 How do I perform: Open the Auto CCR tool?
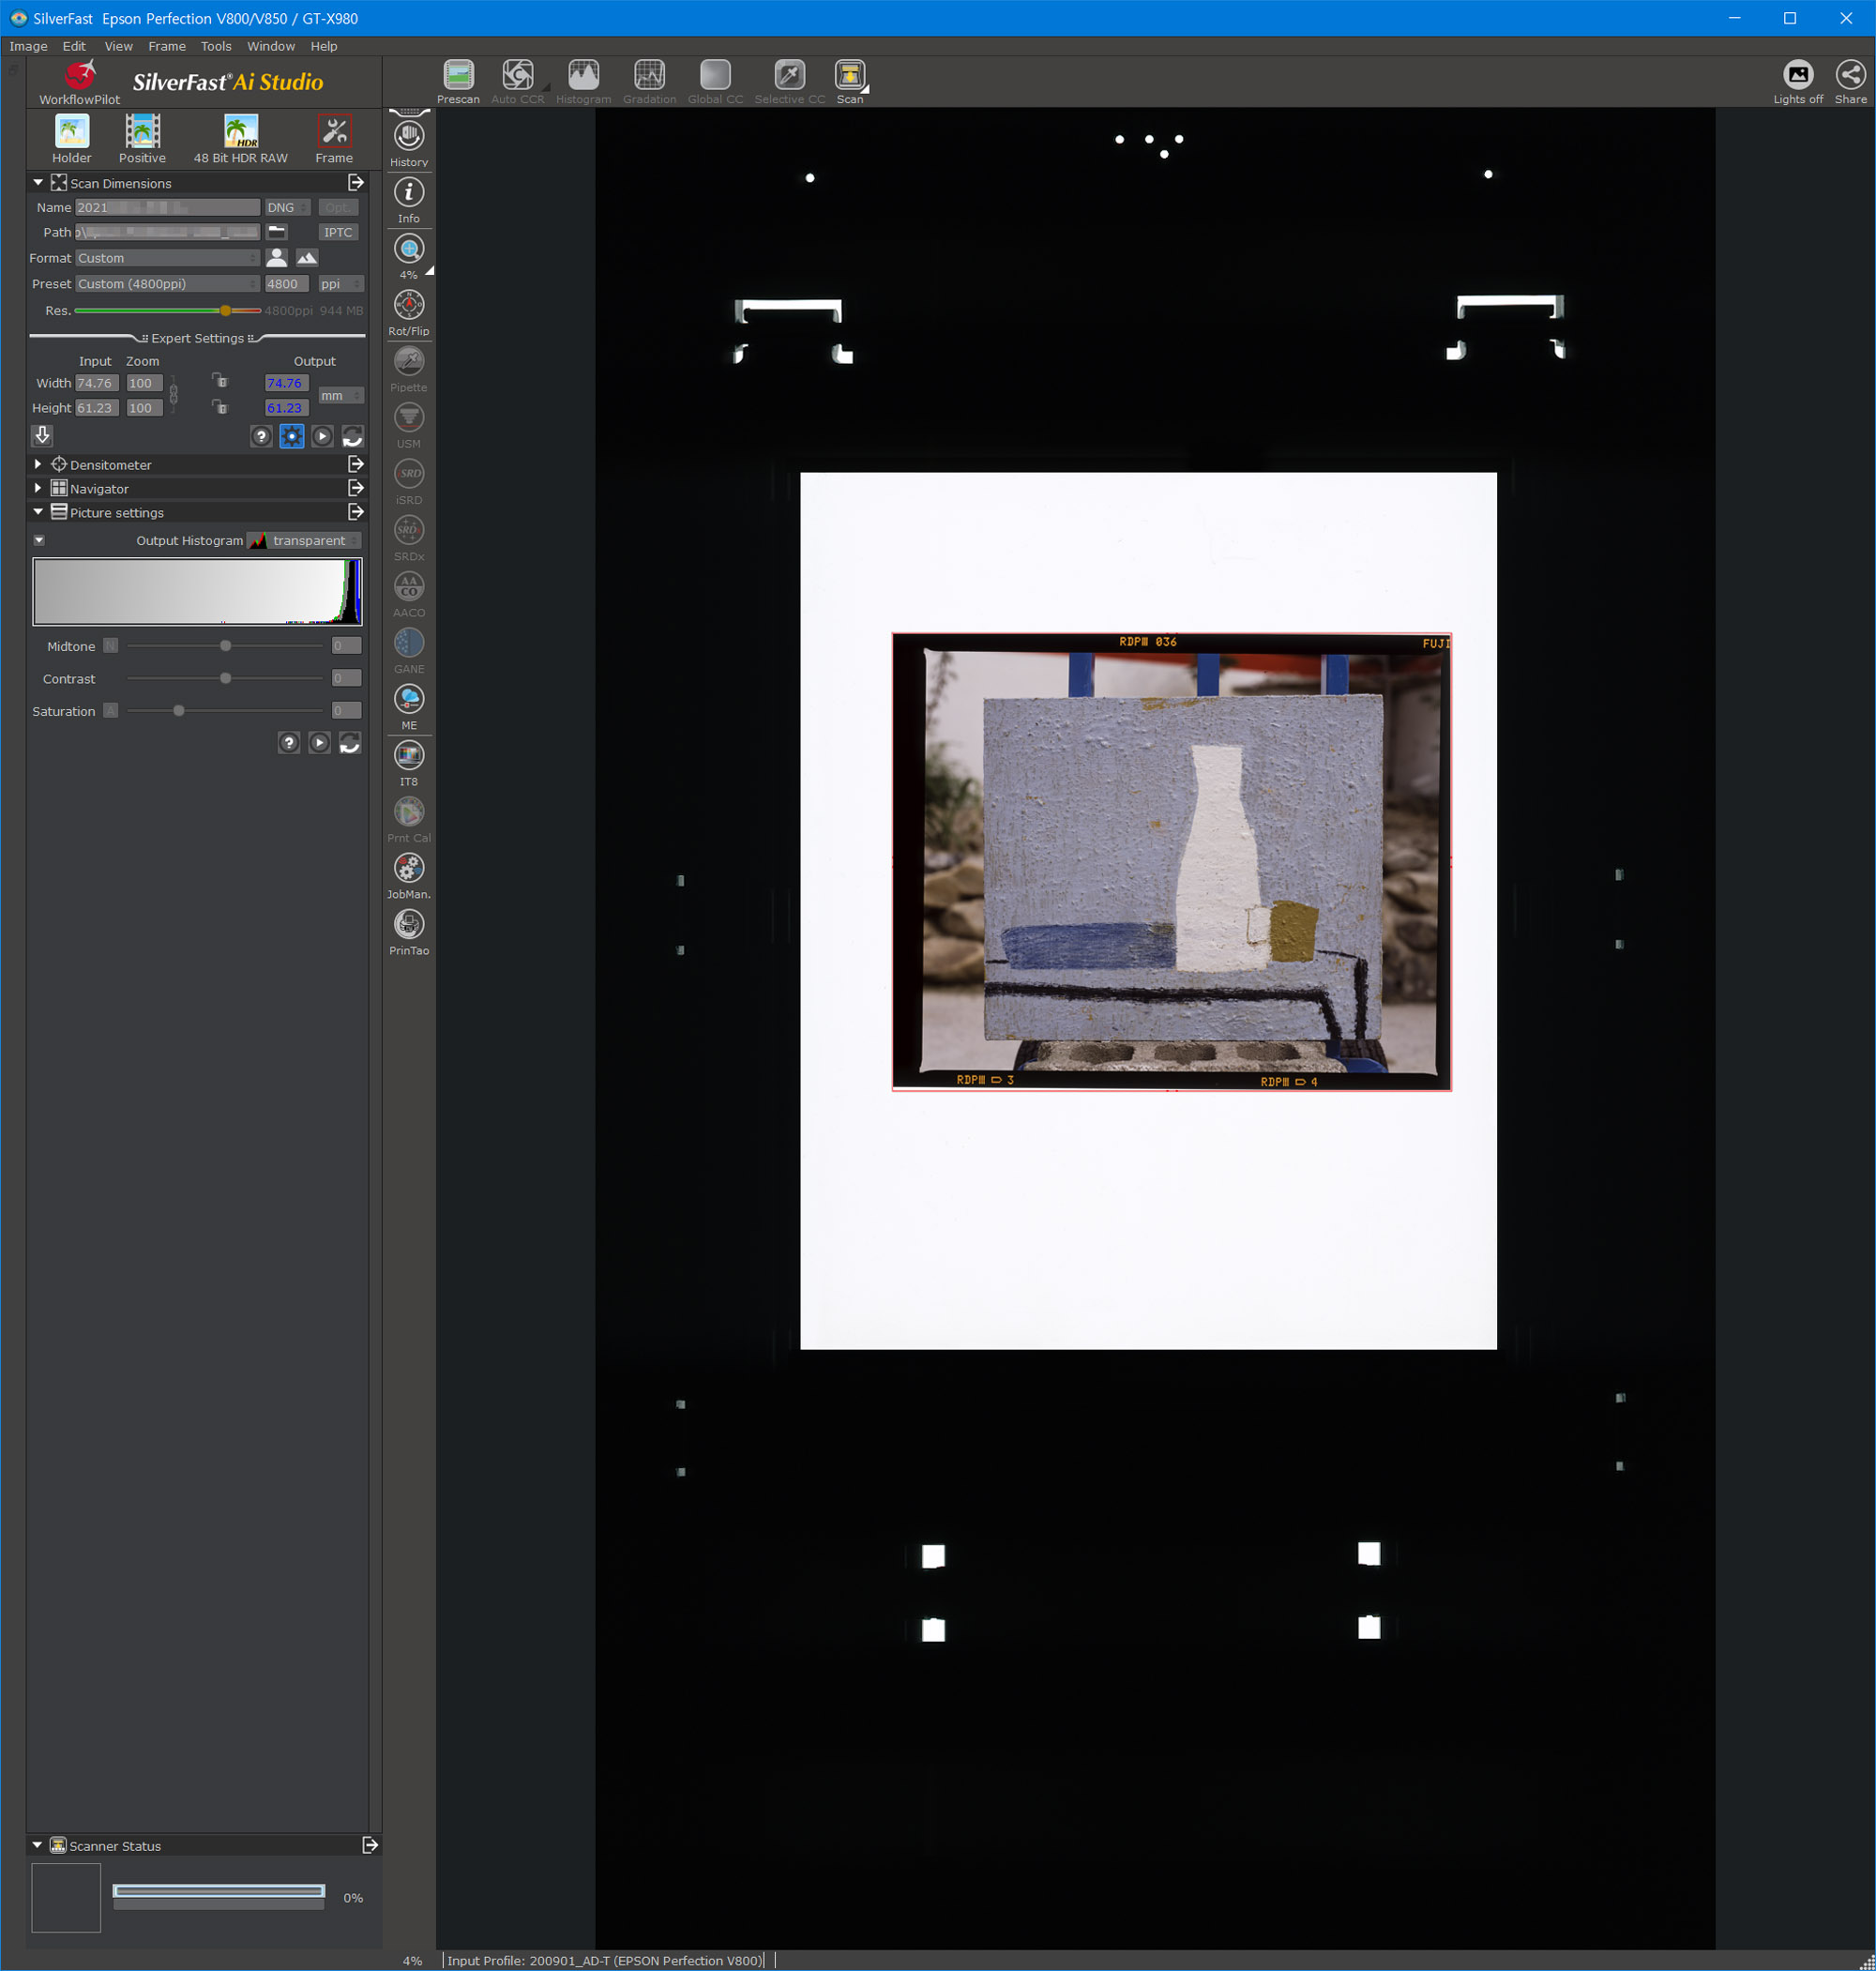pyautogui.click(x=518, y=81)
